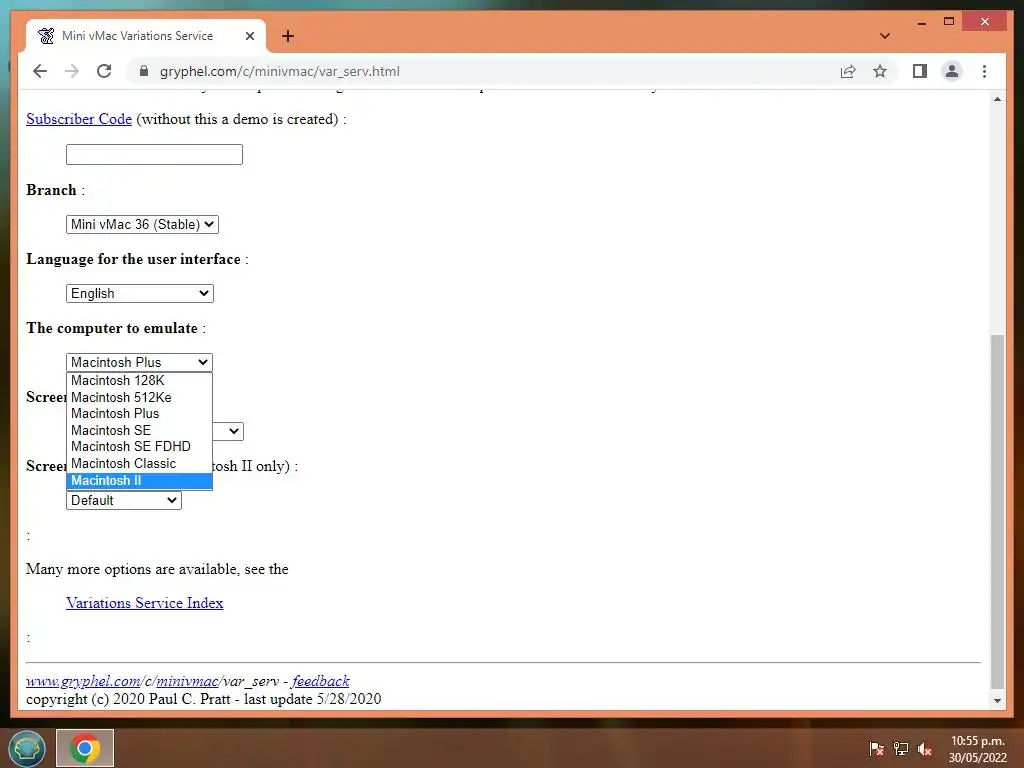Open the browser side panel
The height and width of the screenshot is (768, 1024).
tap(920, 71)
